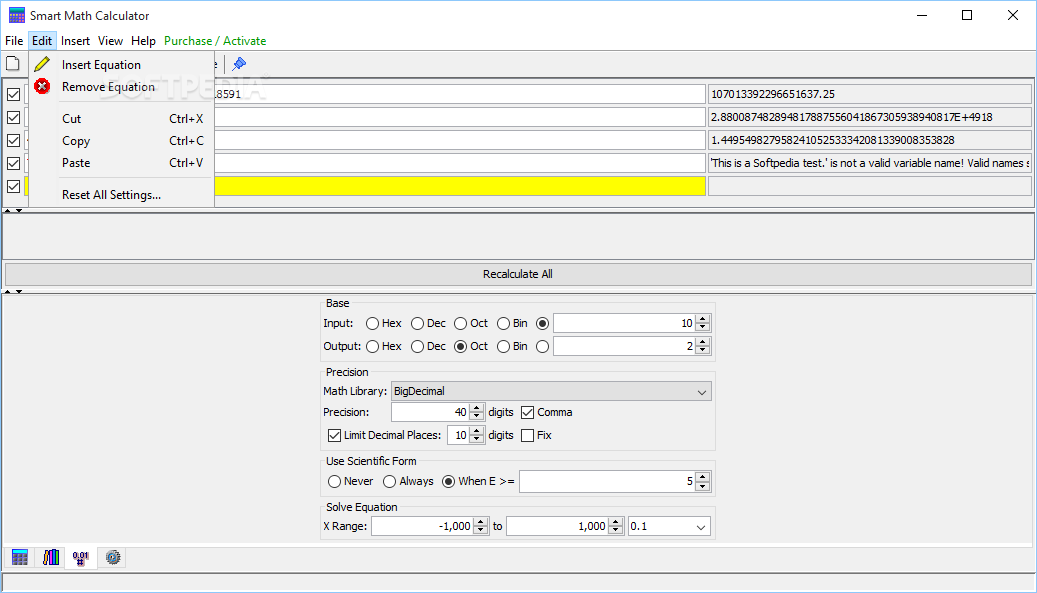Click the X Range maximum field 1,000
Viewport: 1037px width, 593px height.
(x=558, y=527)
